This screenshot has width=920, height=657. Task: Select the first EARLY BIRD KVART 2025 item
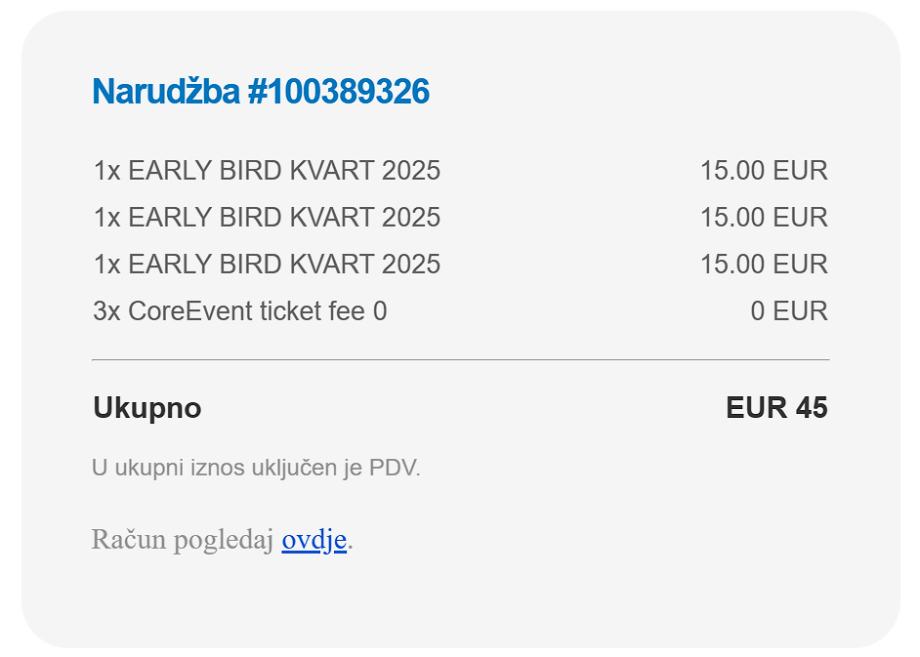coord(266,171)
